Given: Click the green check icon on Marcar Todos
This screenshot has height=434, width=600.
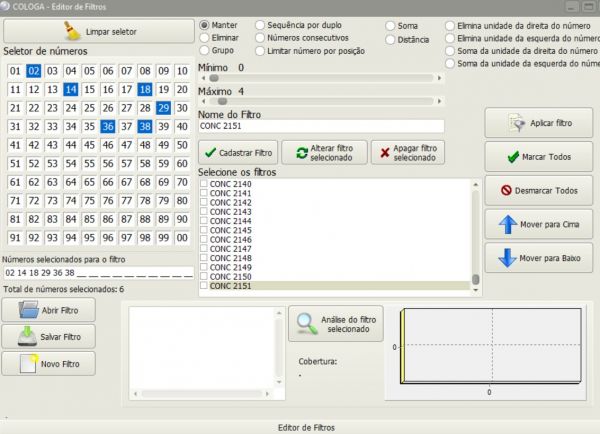Looking at the screenshot, I should (513, 157).
